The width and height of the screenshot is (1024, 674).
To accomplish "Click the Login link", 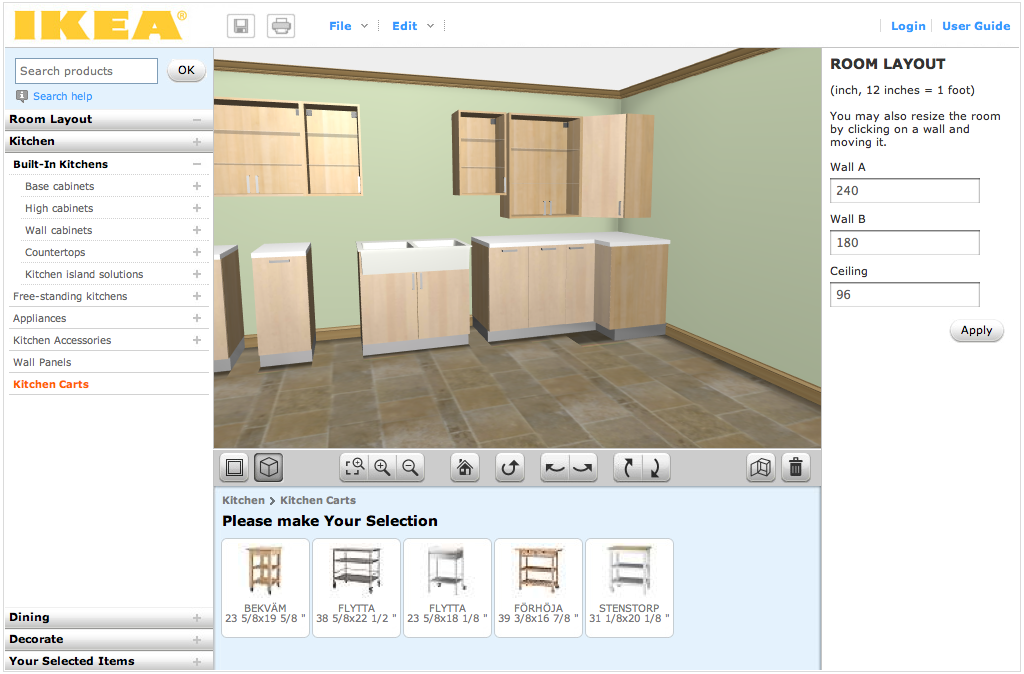I will 908,26.
